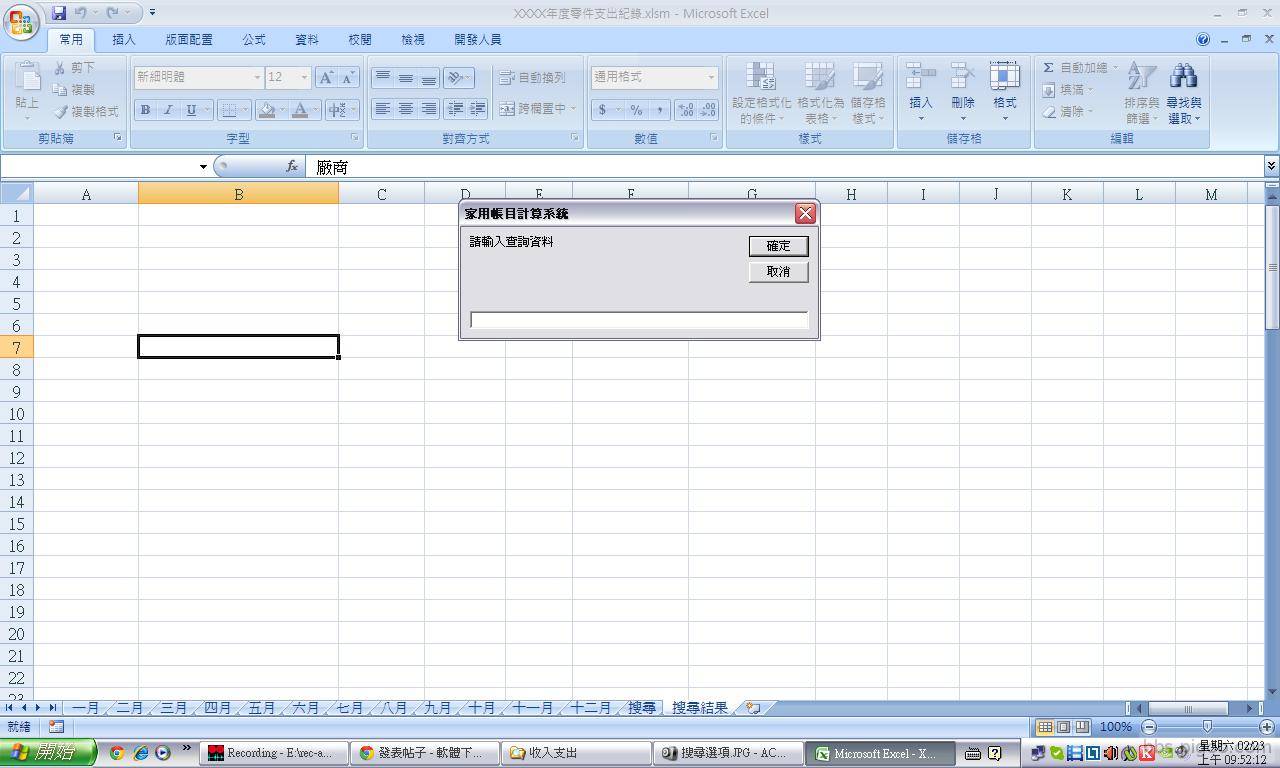The height and width of the screenshot is (768, 1280).
Task: Open 排序與篩選 sort and filter
Action: 1141,93
